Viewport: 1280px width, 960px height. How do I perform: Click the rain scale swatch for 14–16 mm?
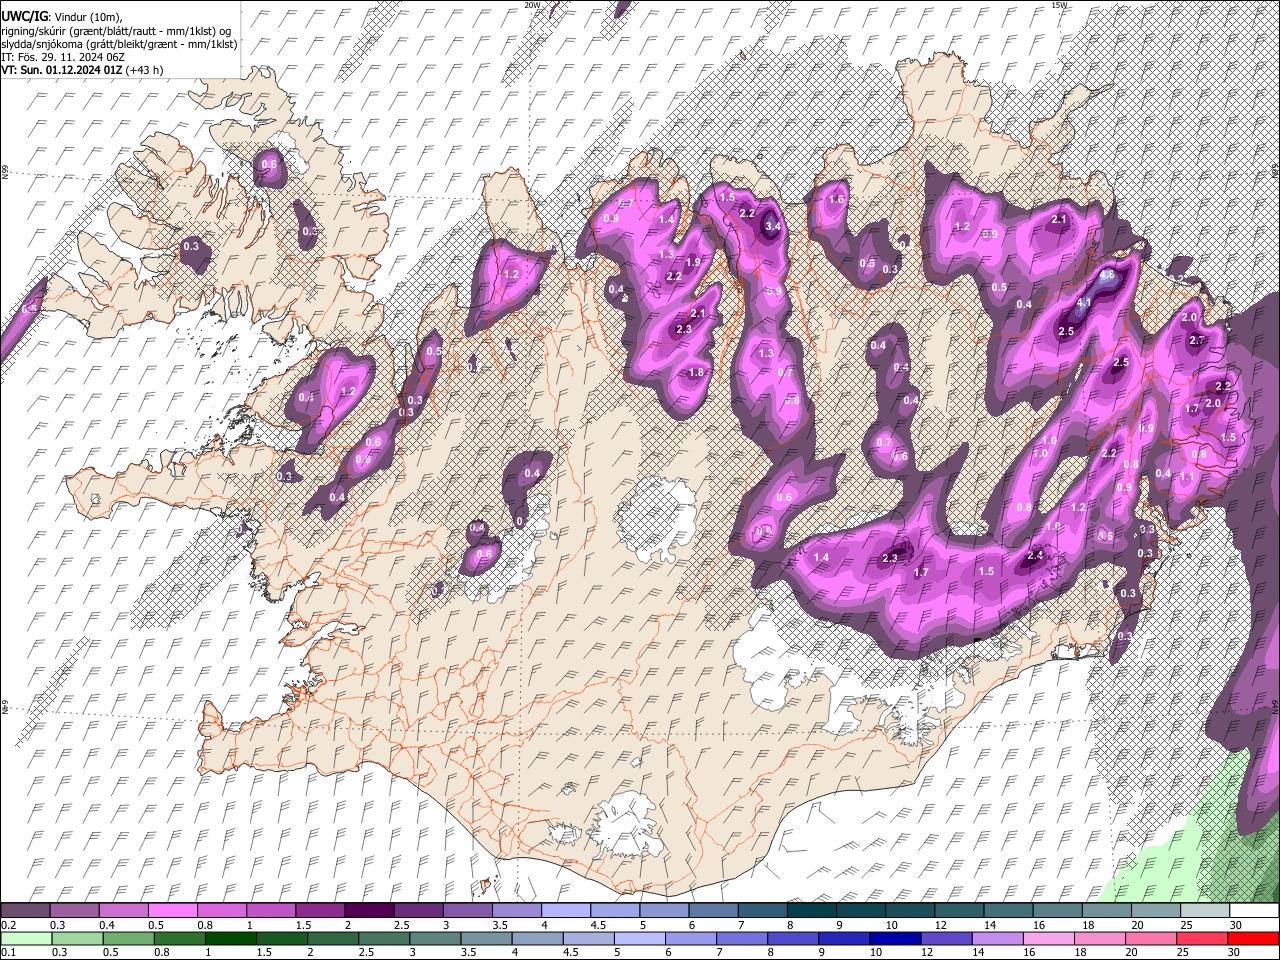click(999, 938)
